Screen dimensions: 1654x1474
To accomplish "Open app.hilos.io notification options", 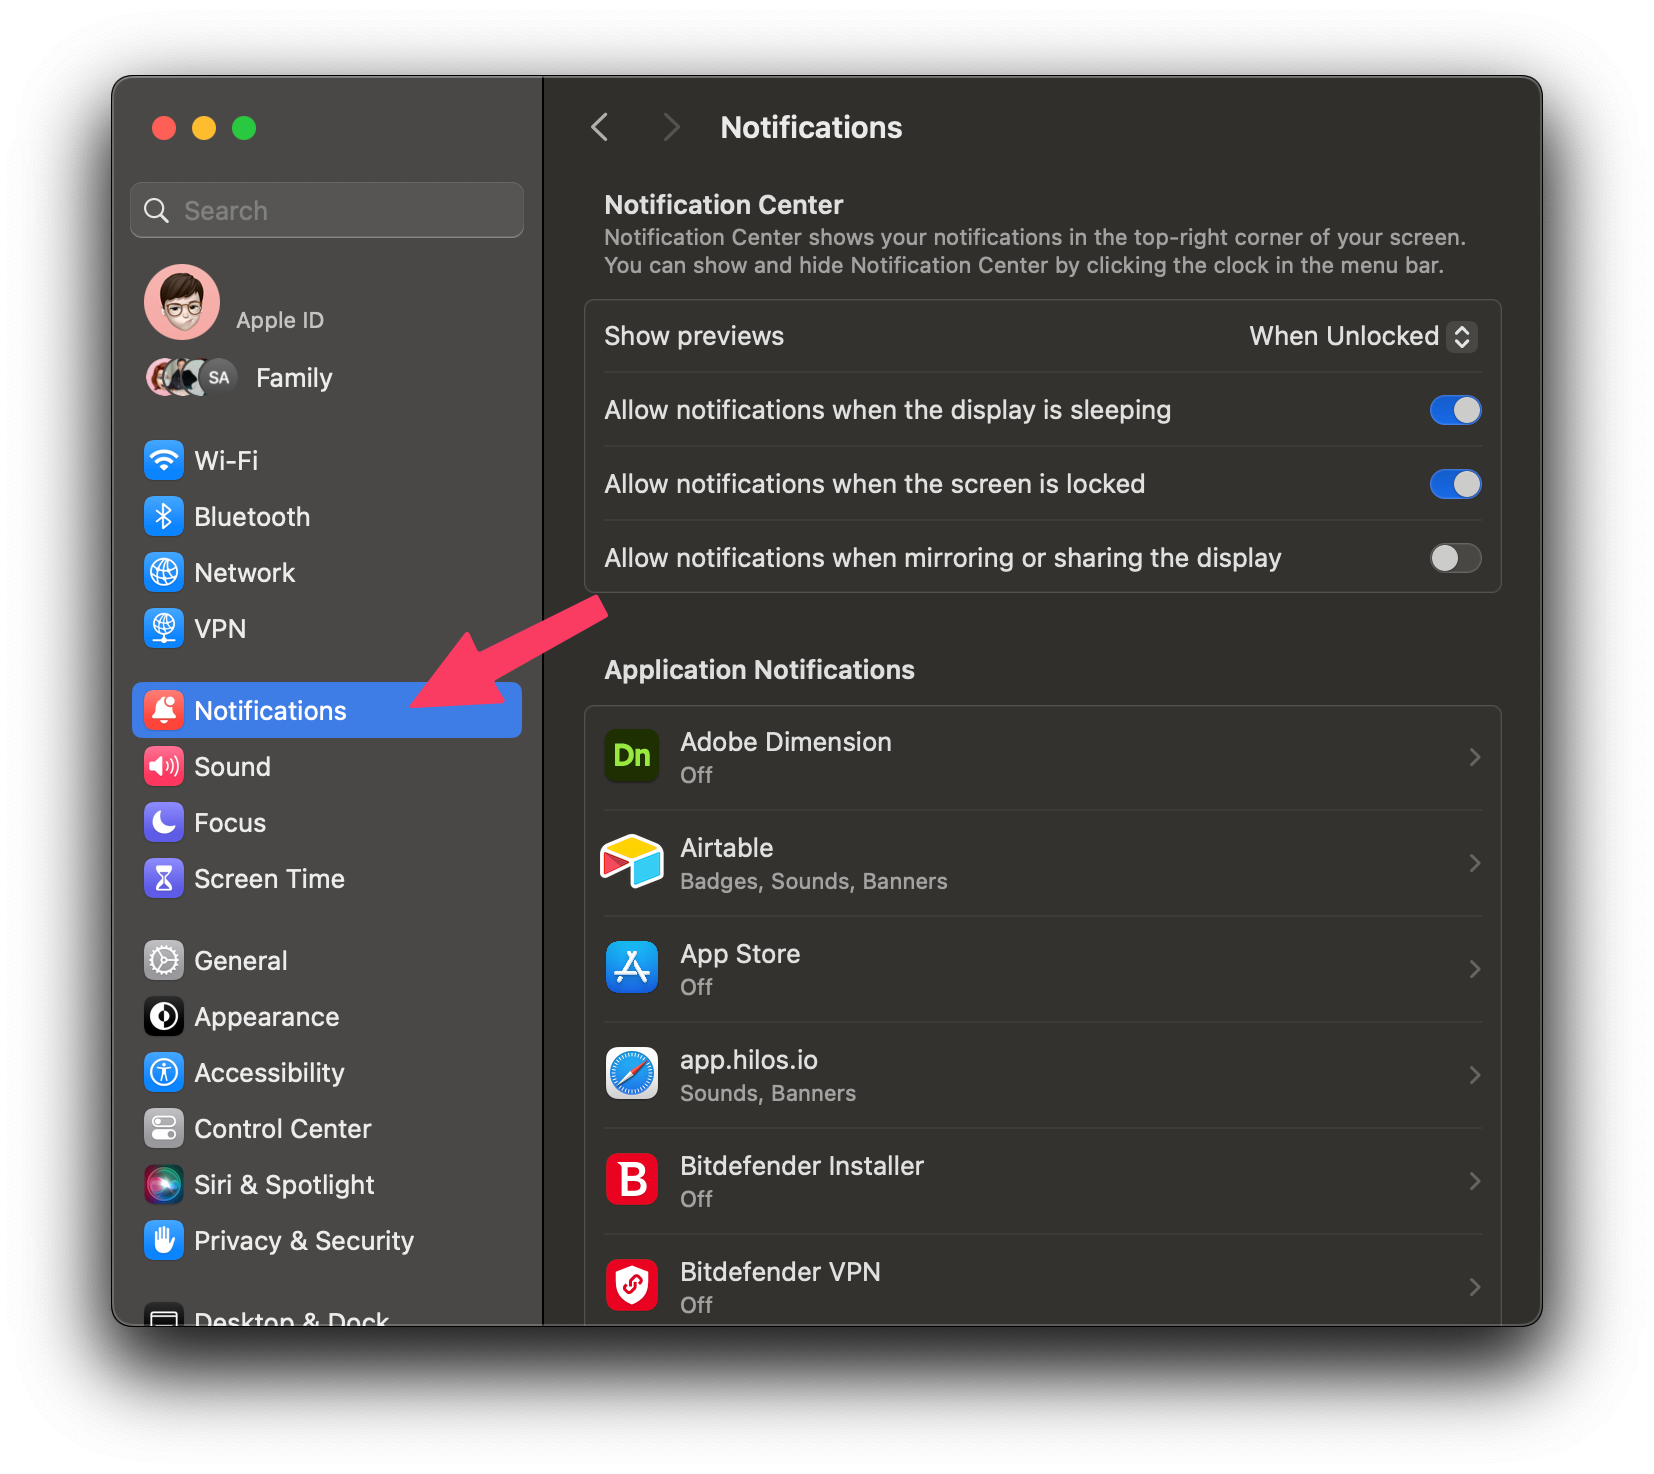I will coord(1474,1074).
